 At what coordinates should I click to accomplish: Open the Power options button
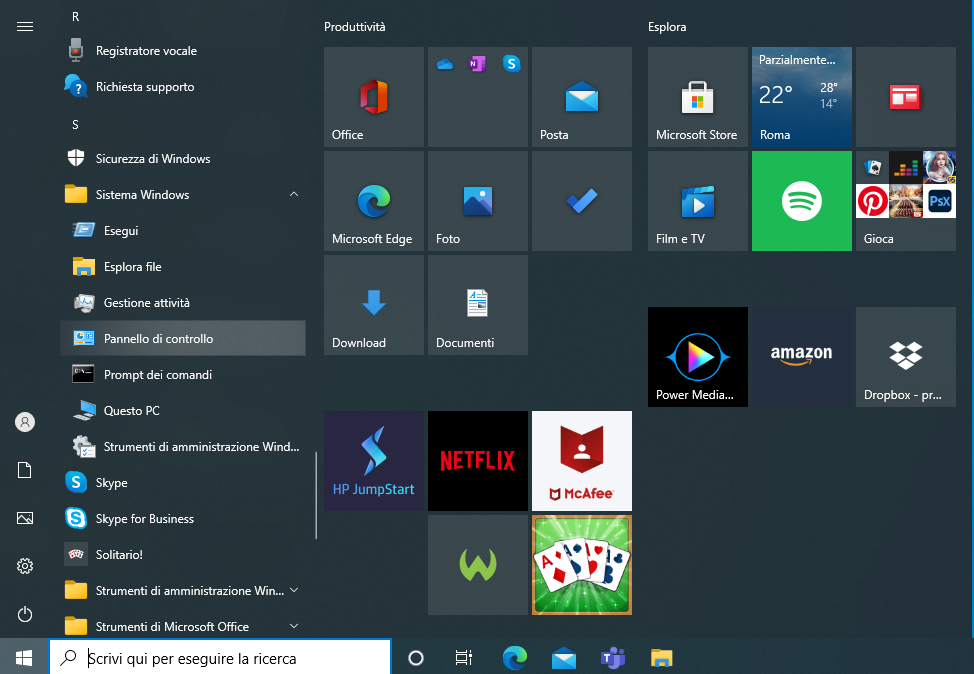click(x=25, y=614)
